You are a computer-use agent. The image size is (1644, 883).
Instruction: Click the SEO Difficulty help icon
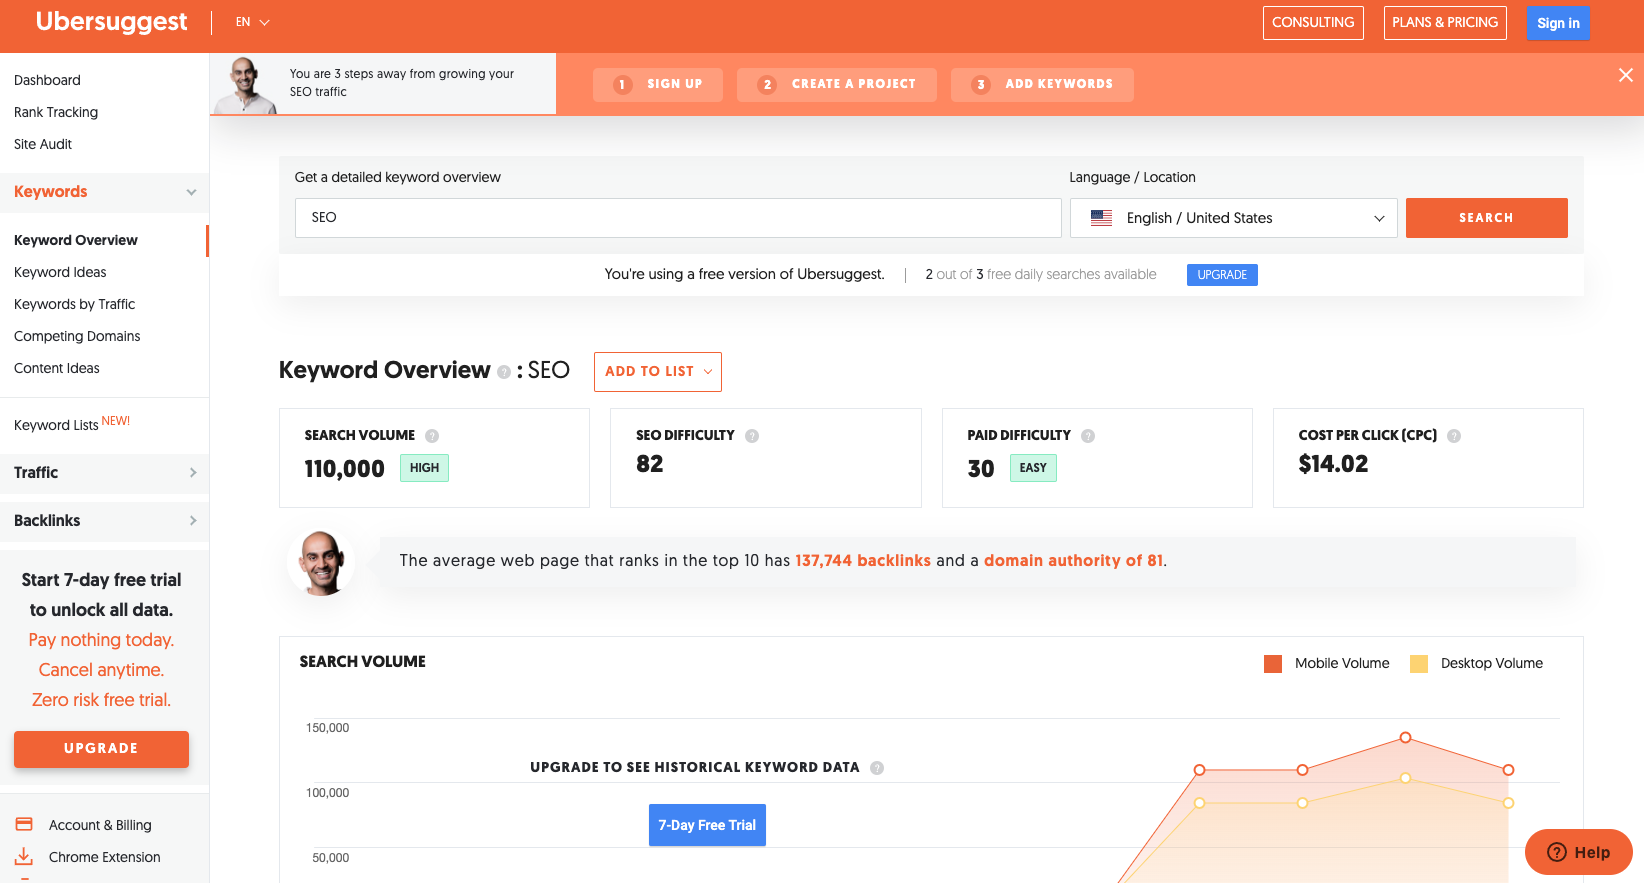tap(752, 436)
